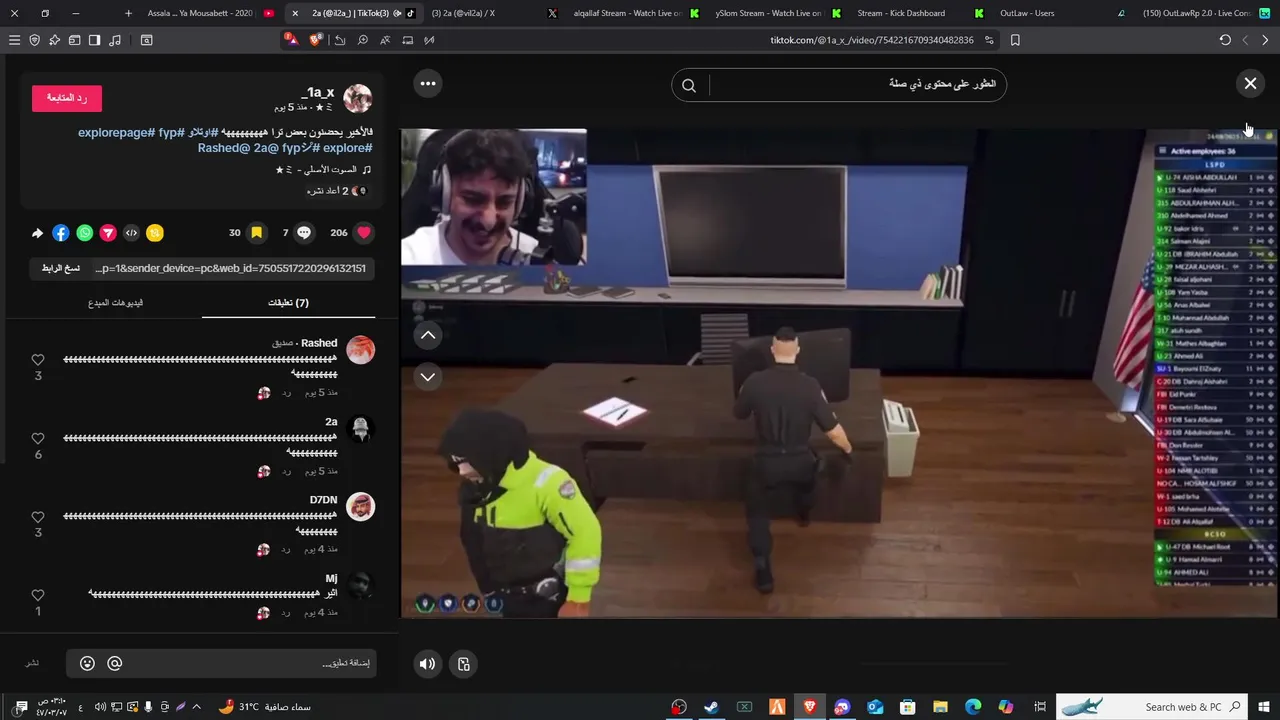Open the three-dots menu above the video

[428, 83]
